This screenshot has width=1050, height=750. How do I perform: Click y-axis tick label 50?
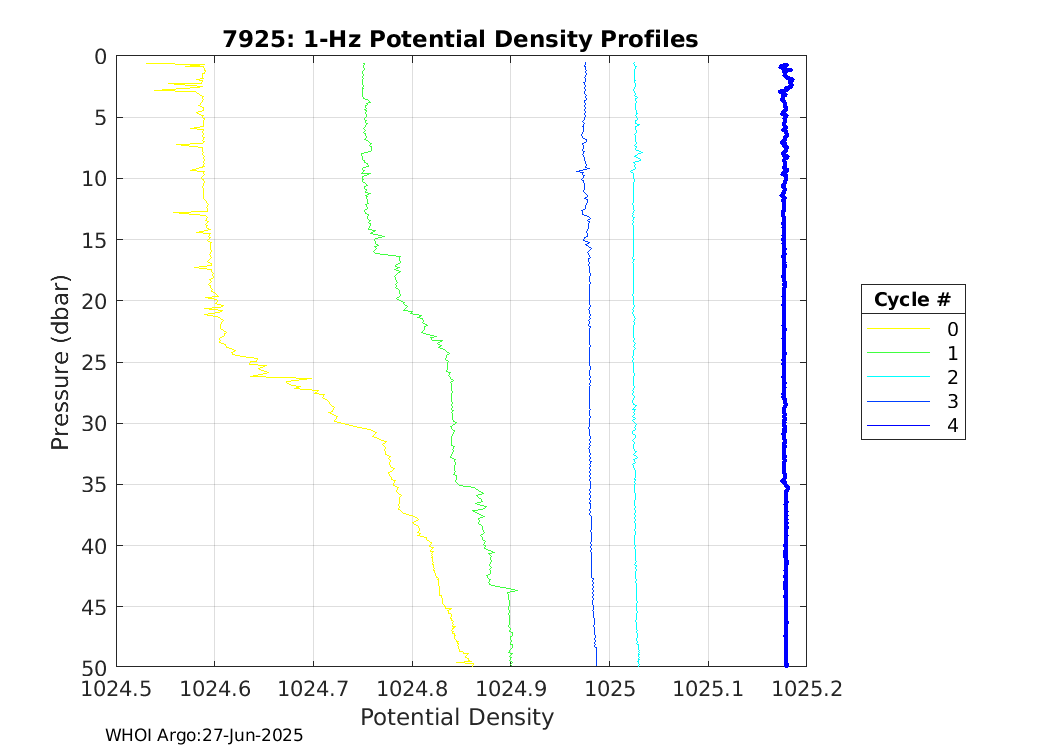94,668
